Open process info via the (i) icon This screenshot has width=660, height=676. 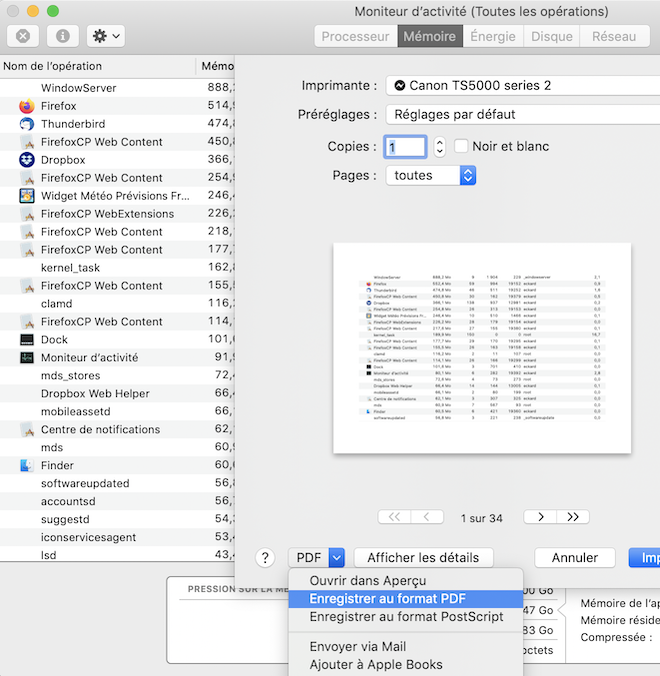click(x=63, y=36)
